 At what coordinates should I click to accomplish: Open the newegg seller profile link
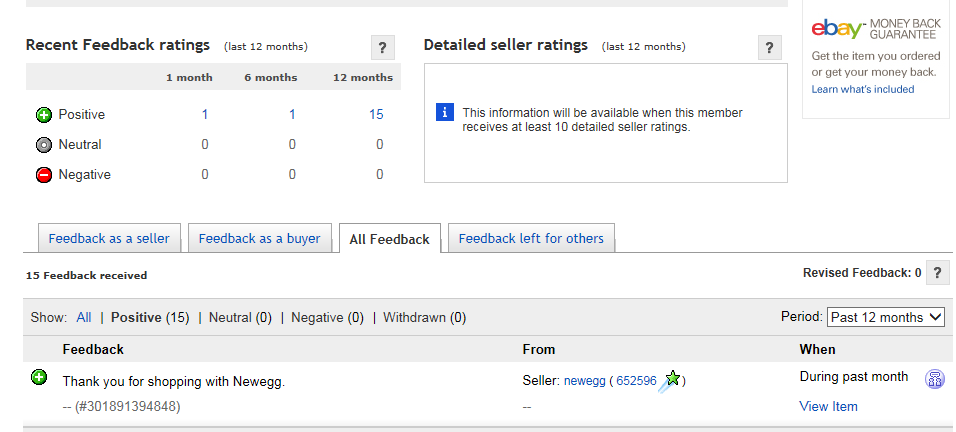(584, 381)
